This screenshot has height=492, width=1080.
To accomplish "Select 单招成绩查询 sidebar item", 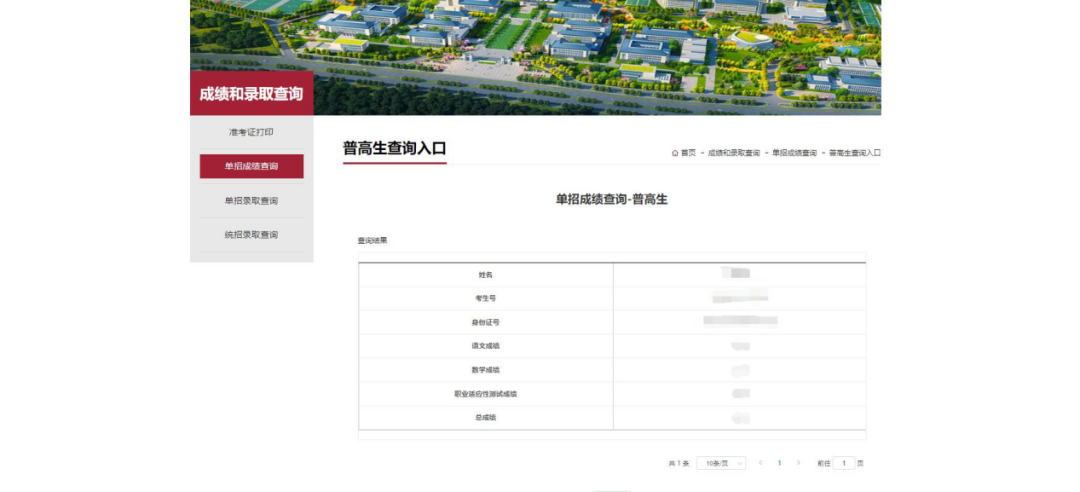I will [x=251, y=166].
